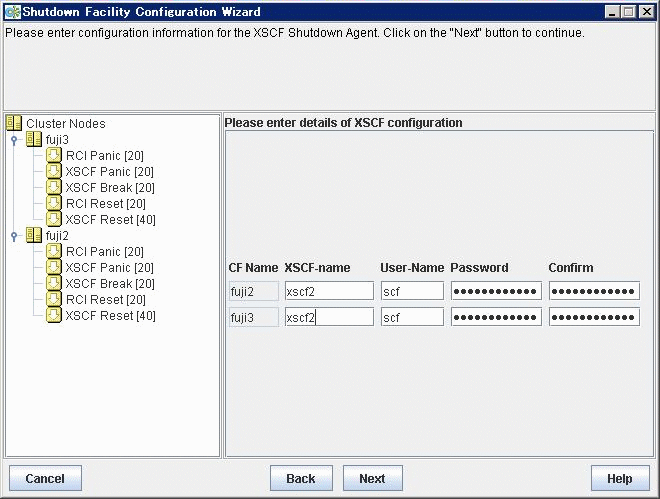This screenshot has width=660, height=499.
Task: Focus User-Name field for fuji3
Action: tap(412, 317)
